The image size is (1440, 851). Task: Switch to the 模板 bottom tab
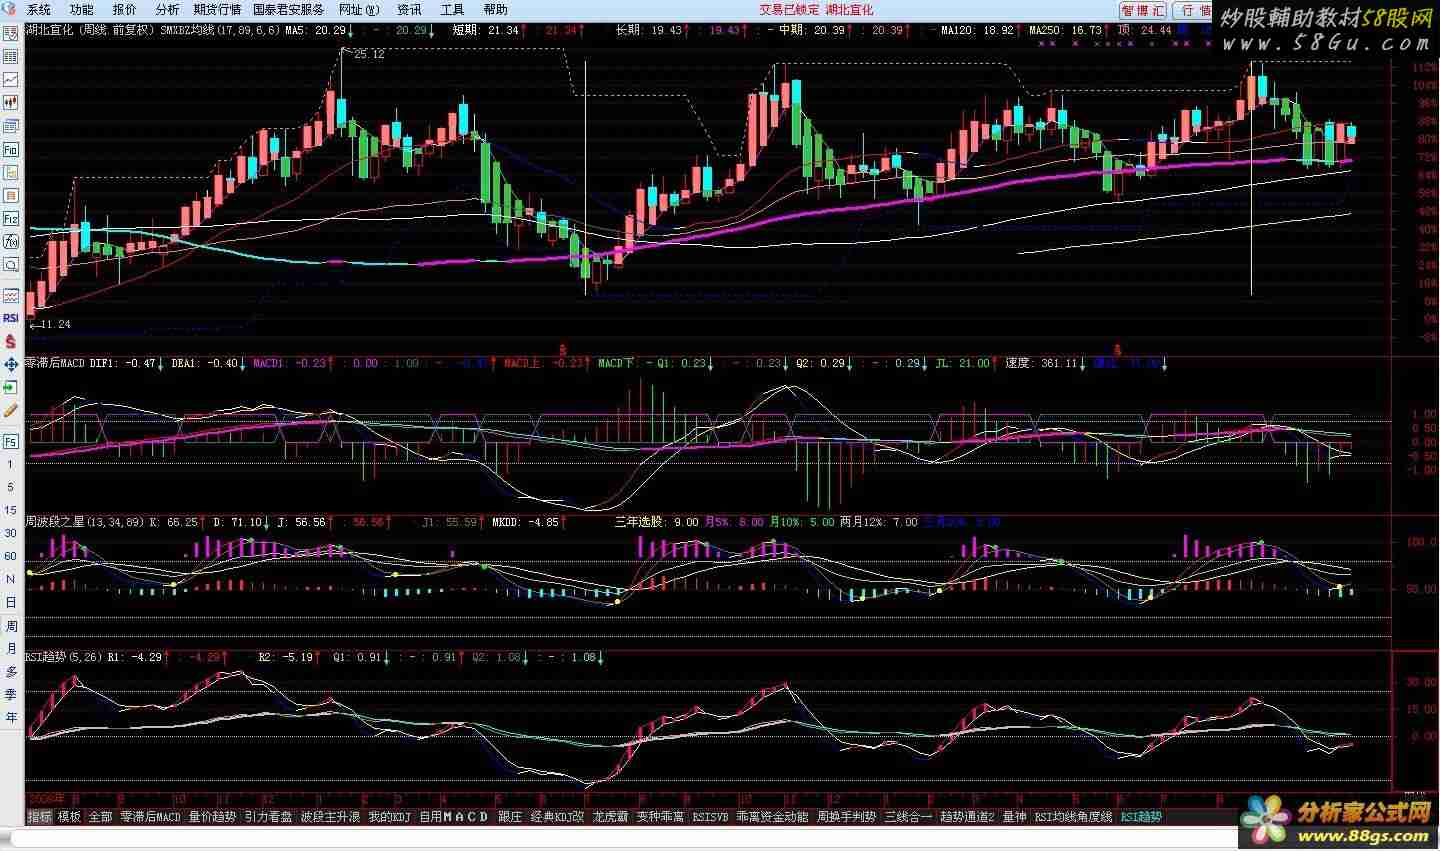(69, 817)
